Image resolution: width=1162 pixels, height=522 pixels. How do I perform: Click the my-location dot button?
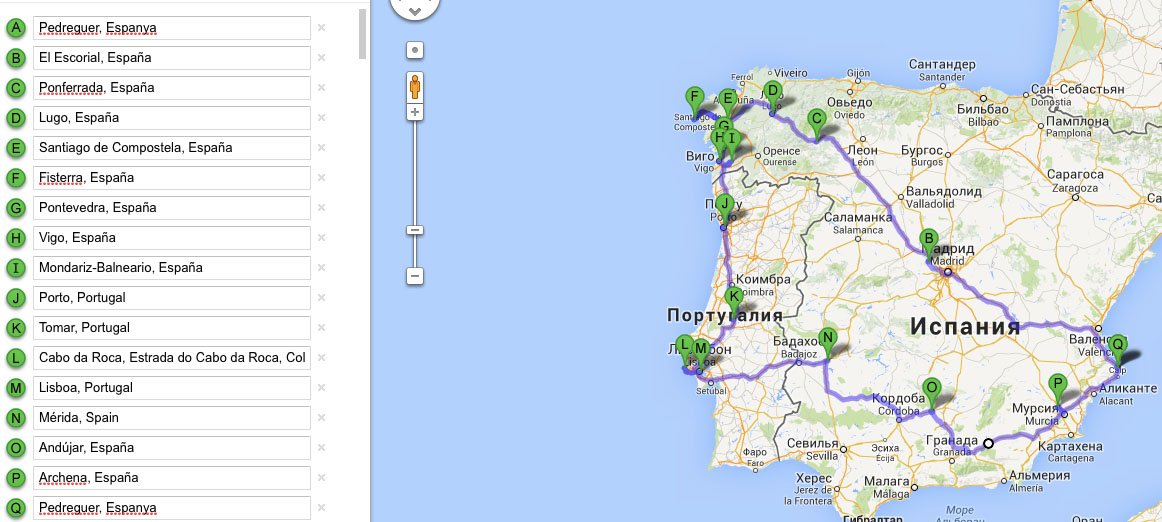(415, 50)
